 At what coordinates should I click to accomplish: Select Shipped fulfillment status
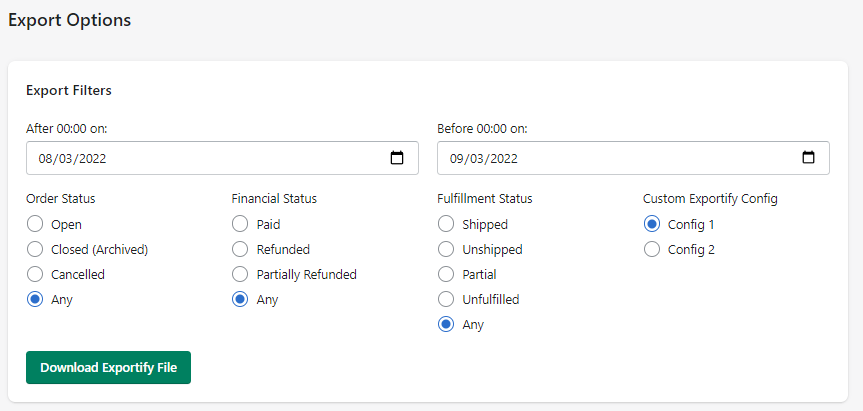coord(446,224)
